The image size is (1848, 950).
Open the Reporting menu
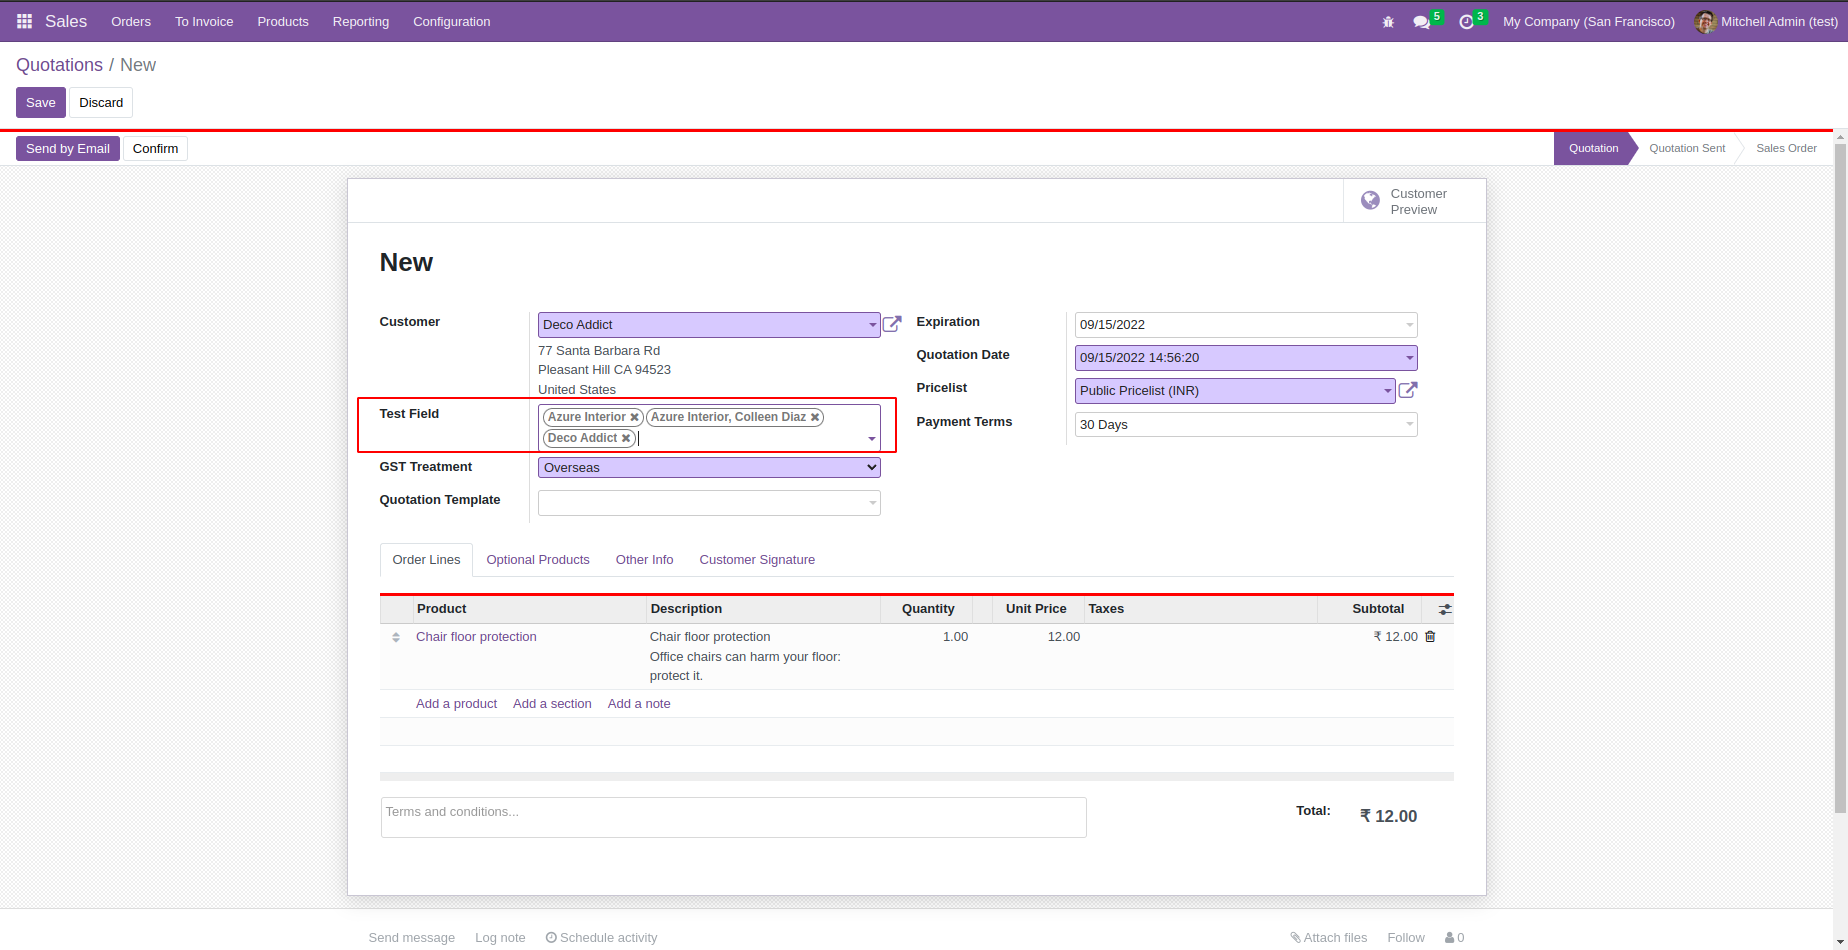coord(360,22)
